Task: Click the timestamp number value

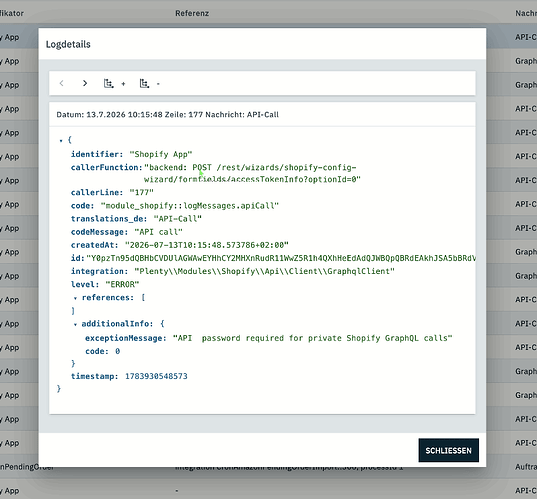Action: tap(156, 376)
